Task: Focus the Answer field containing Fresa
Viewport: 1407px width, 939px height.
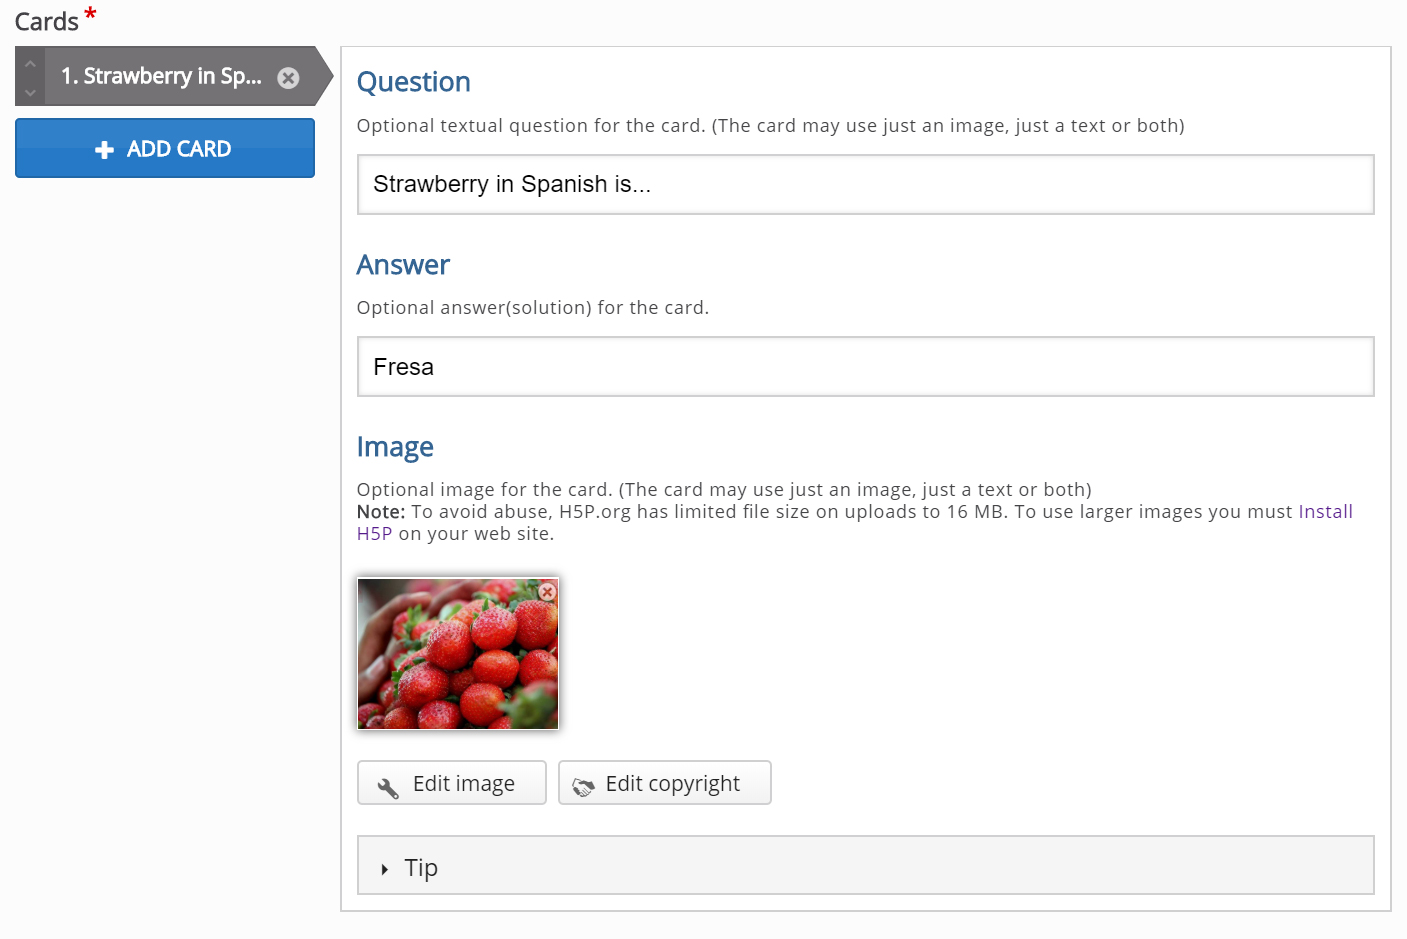Action: click(866, 367)
